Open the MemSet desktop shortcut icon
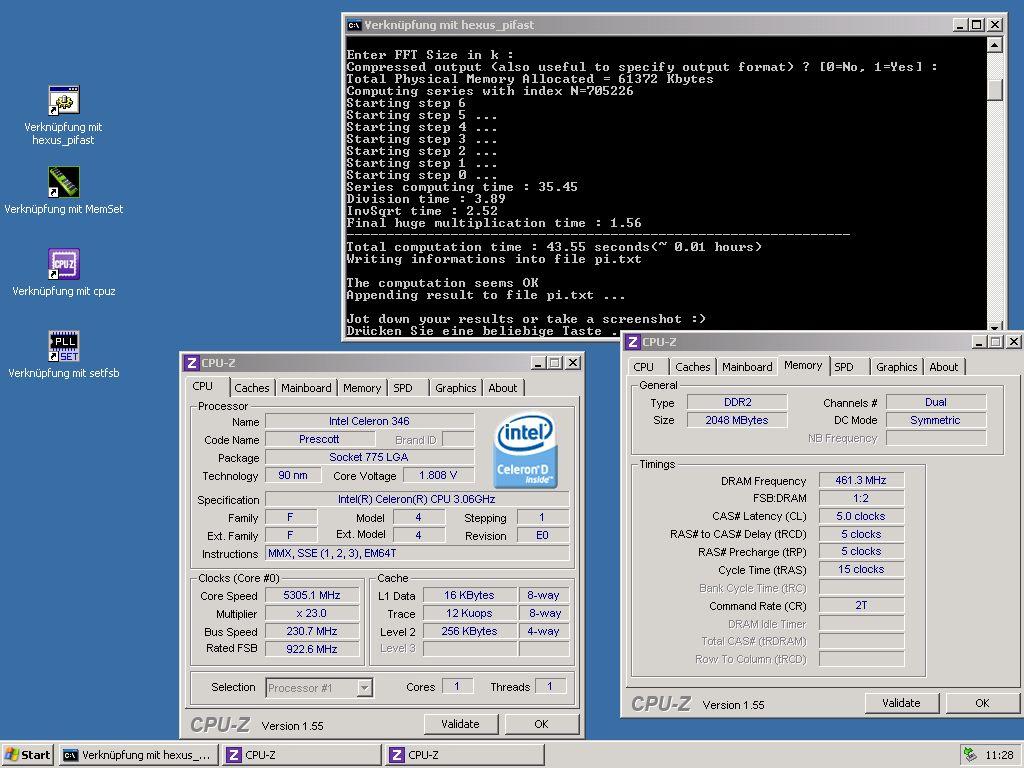Image resolution: width=1024 pixels, height=768 pixels. [x=63, y=182]
